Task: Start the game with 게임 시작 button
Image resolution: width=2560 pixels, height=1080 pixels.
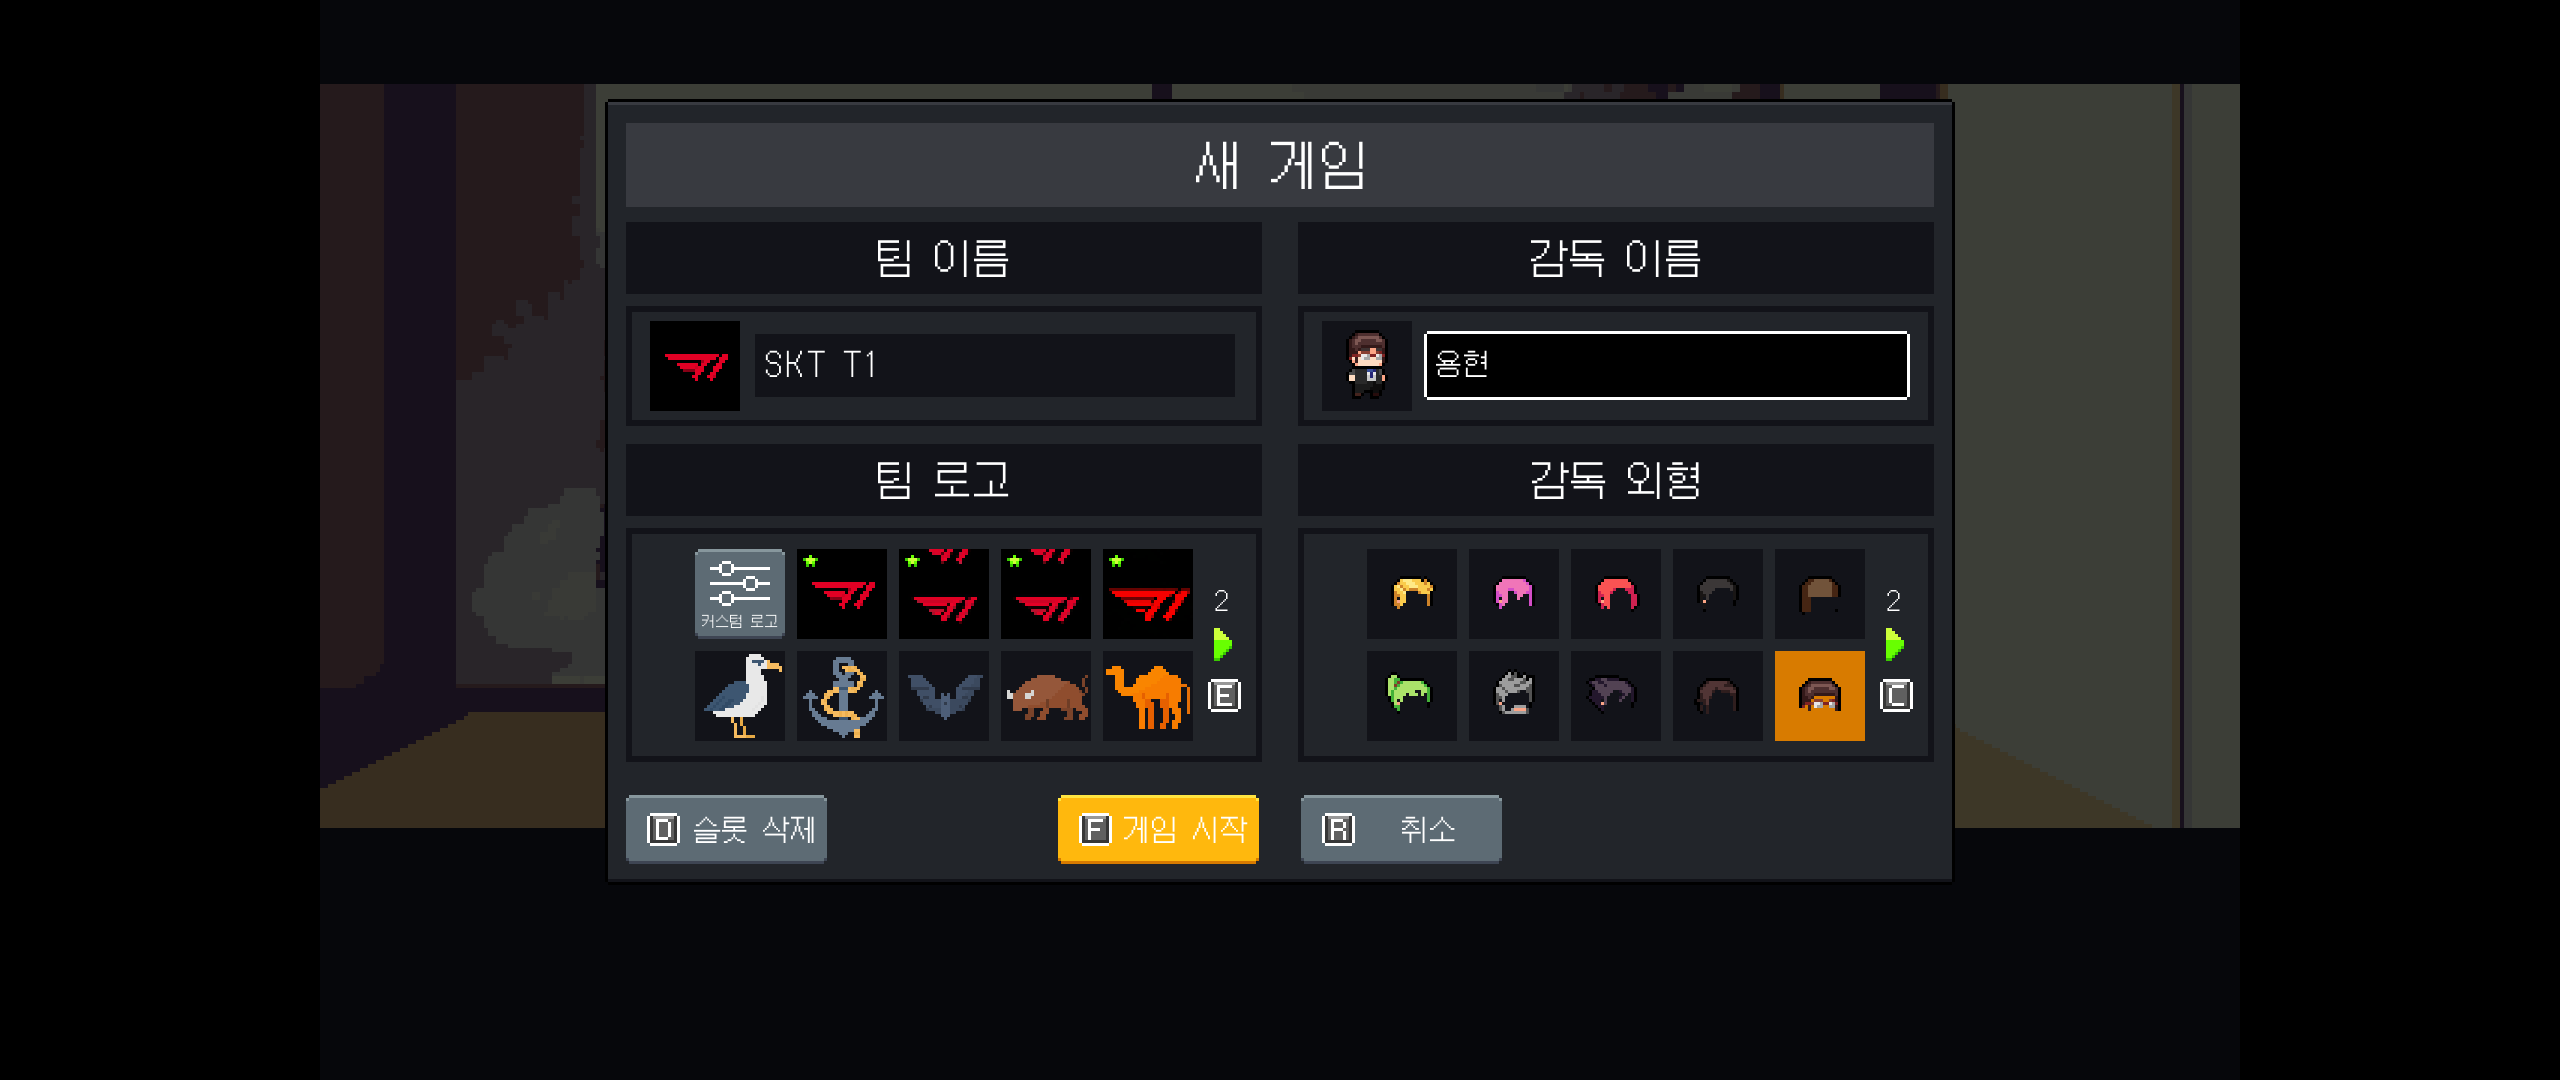Action: (1158, 829)
